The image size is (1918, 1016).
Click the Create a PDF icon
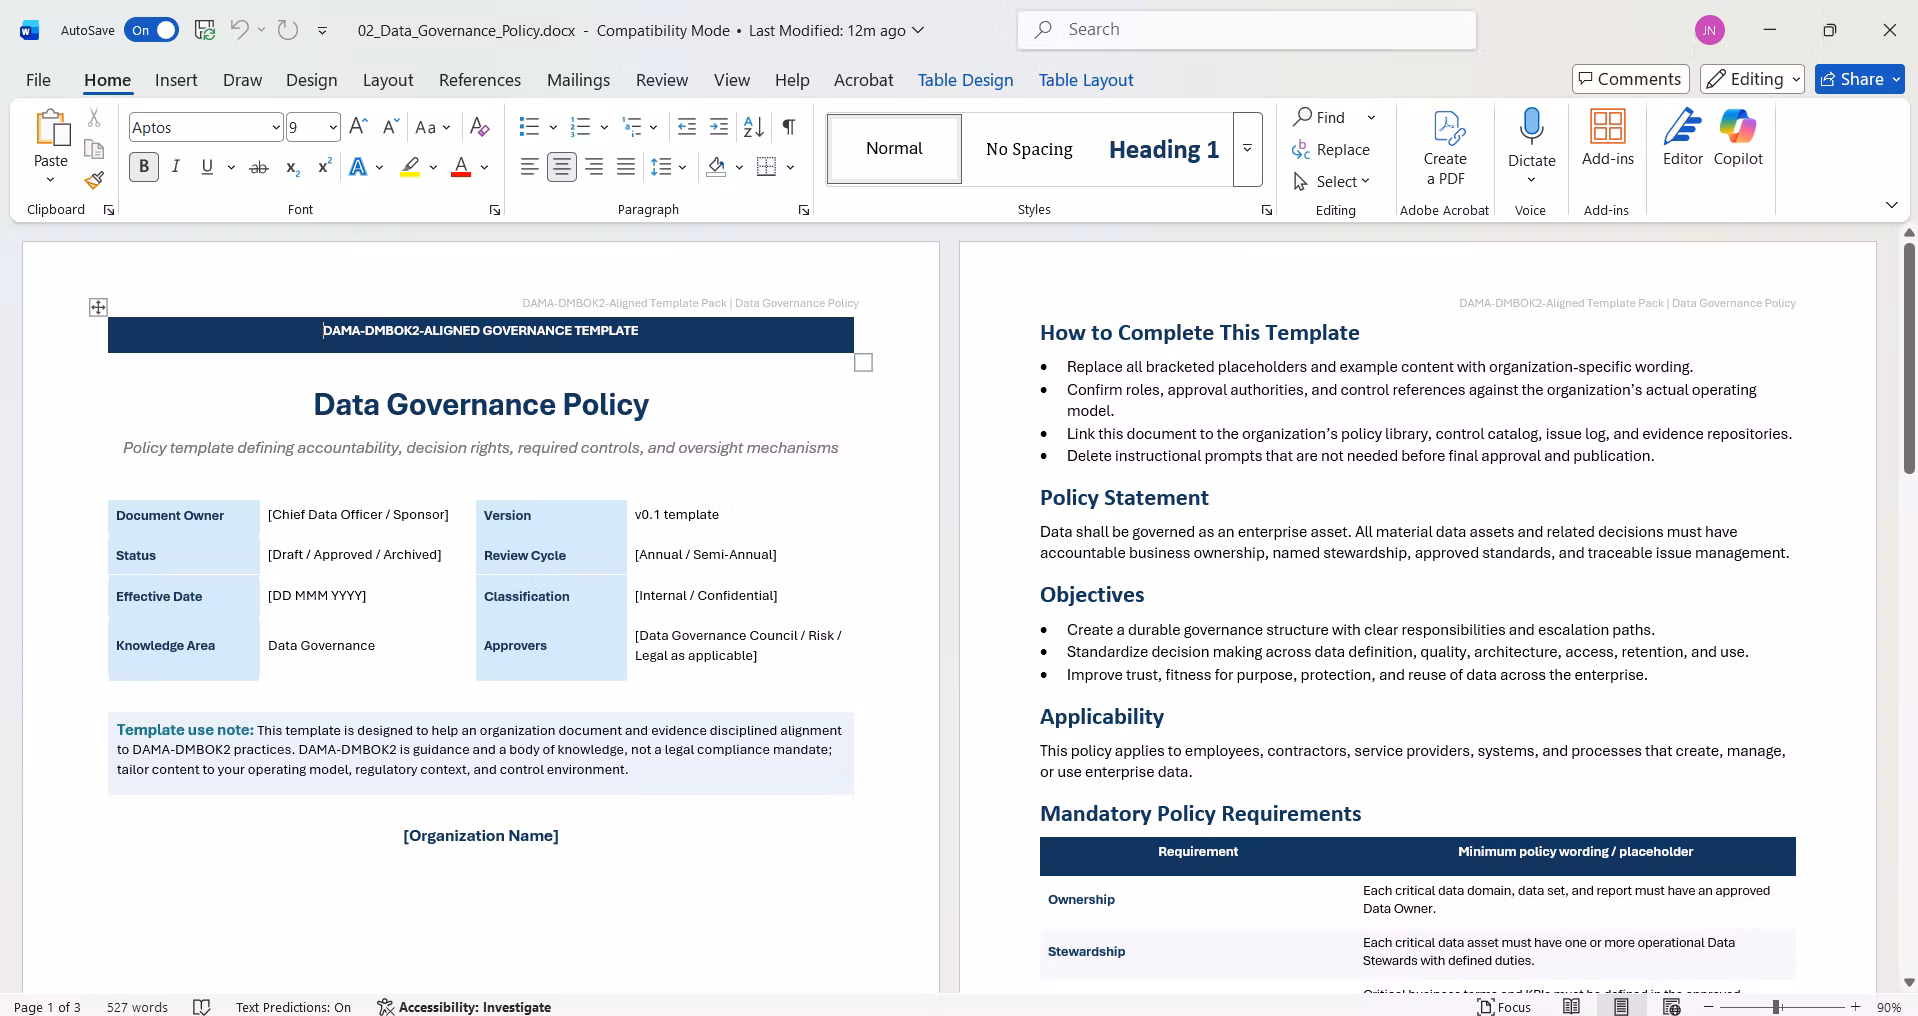click(x=1445, y=148)
